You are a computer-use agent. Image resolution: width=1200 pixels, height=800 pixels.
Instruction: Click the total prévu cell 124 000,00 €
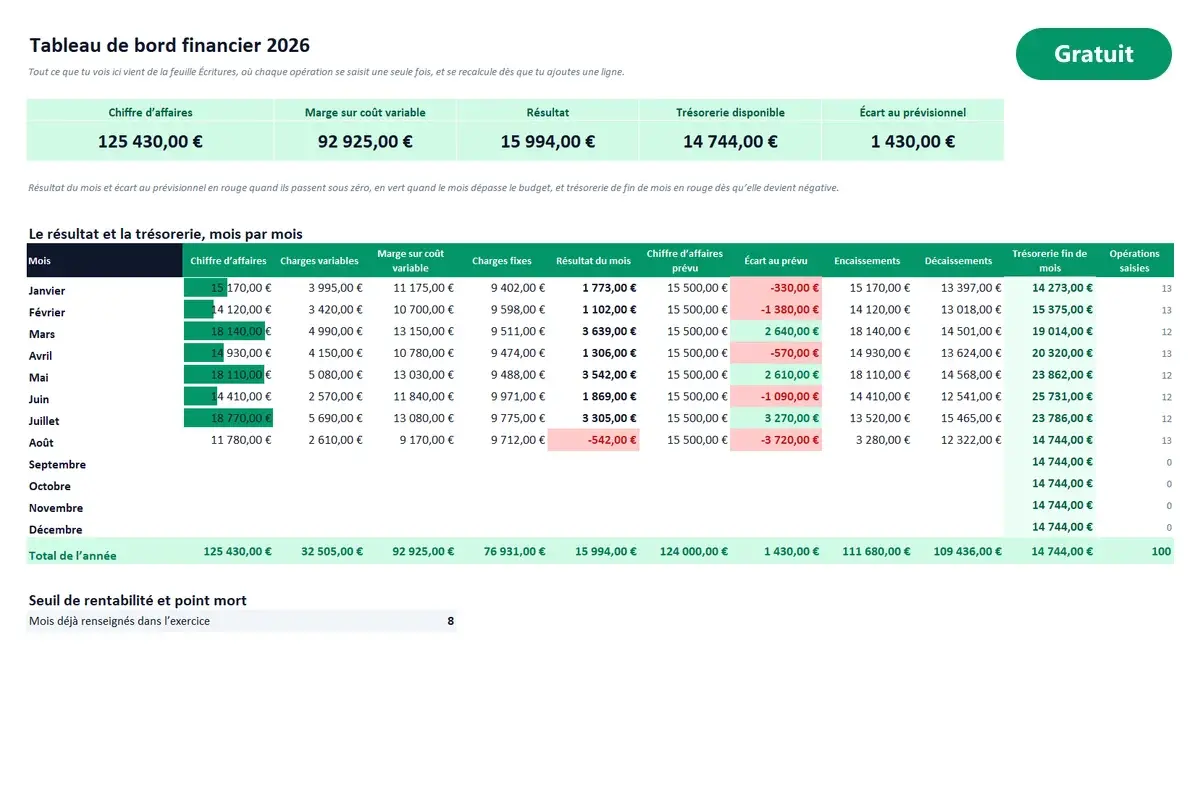[x=685, y=551]
